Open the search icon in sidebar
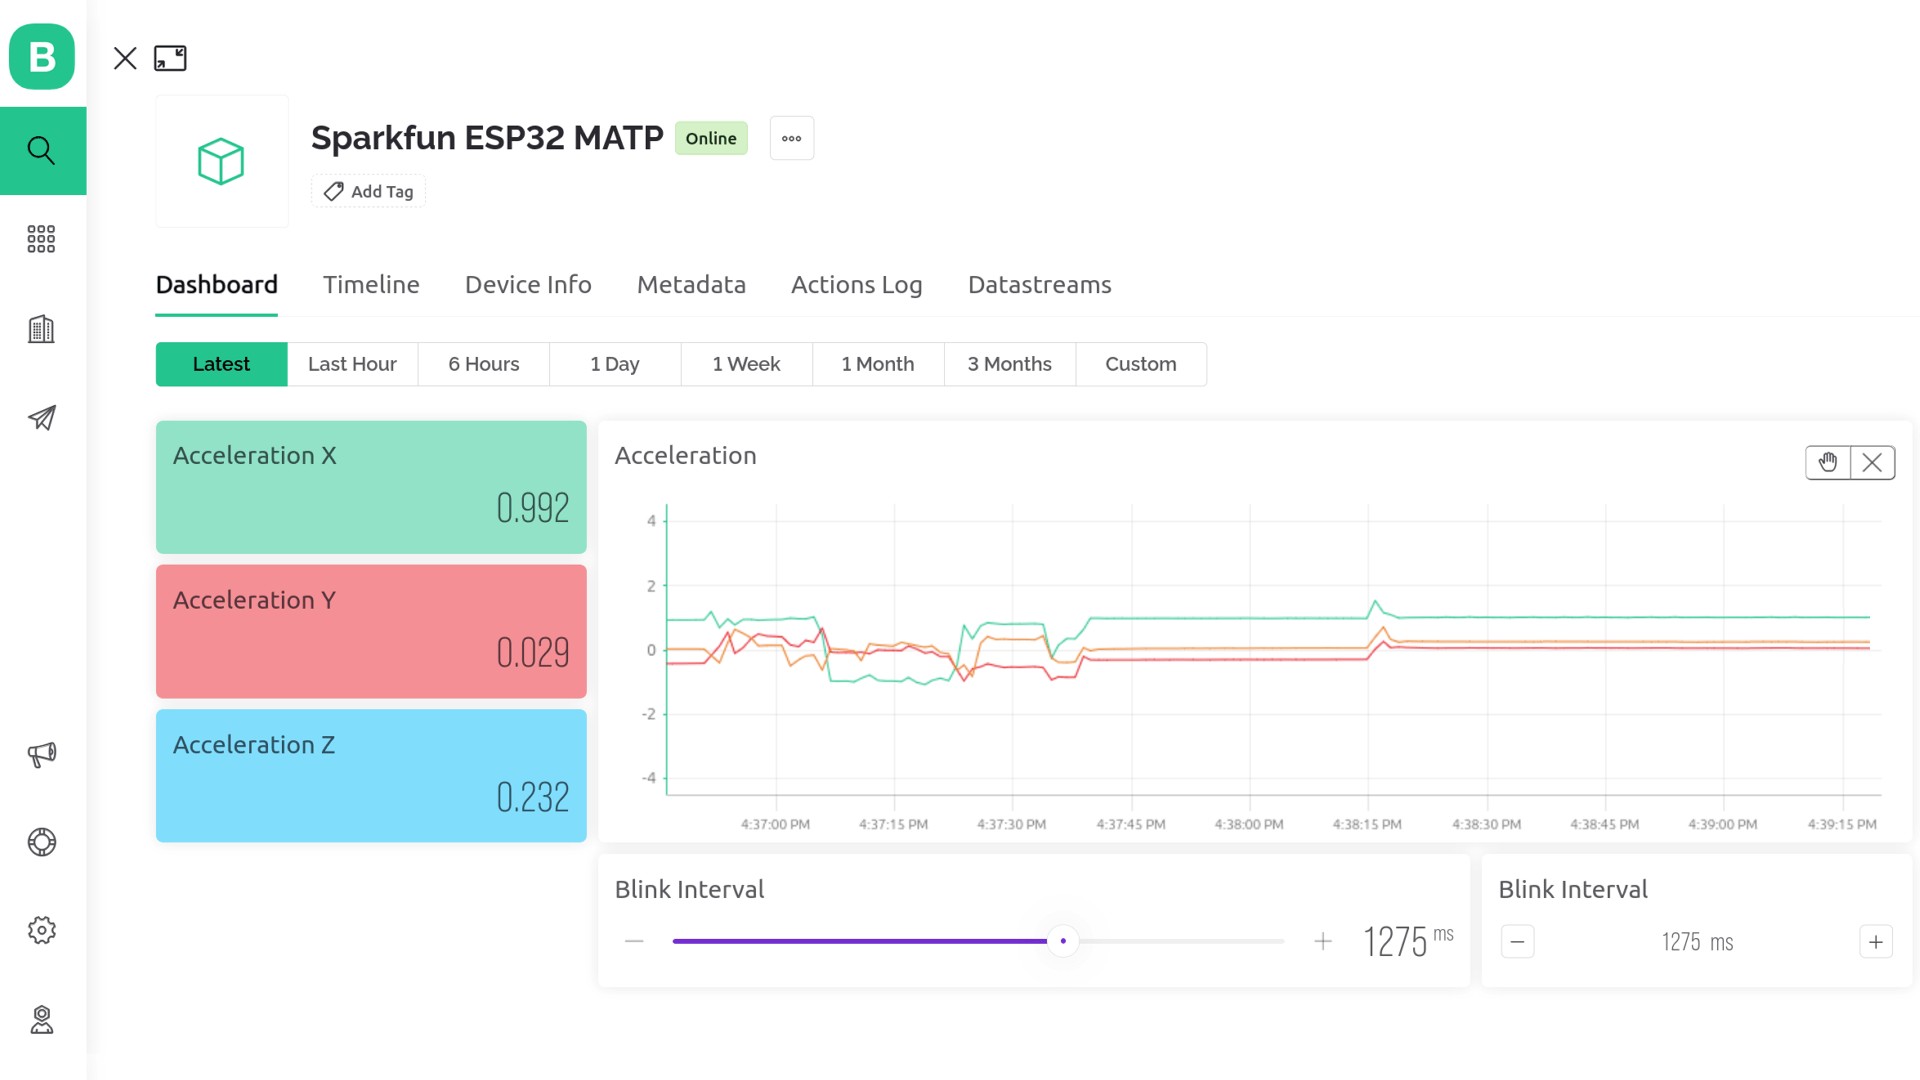 (x=42, y=151)
